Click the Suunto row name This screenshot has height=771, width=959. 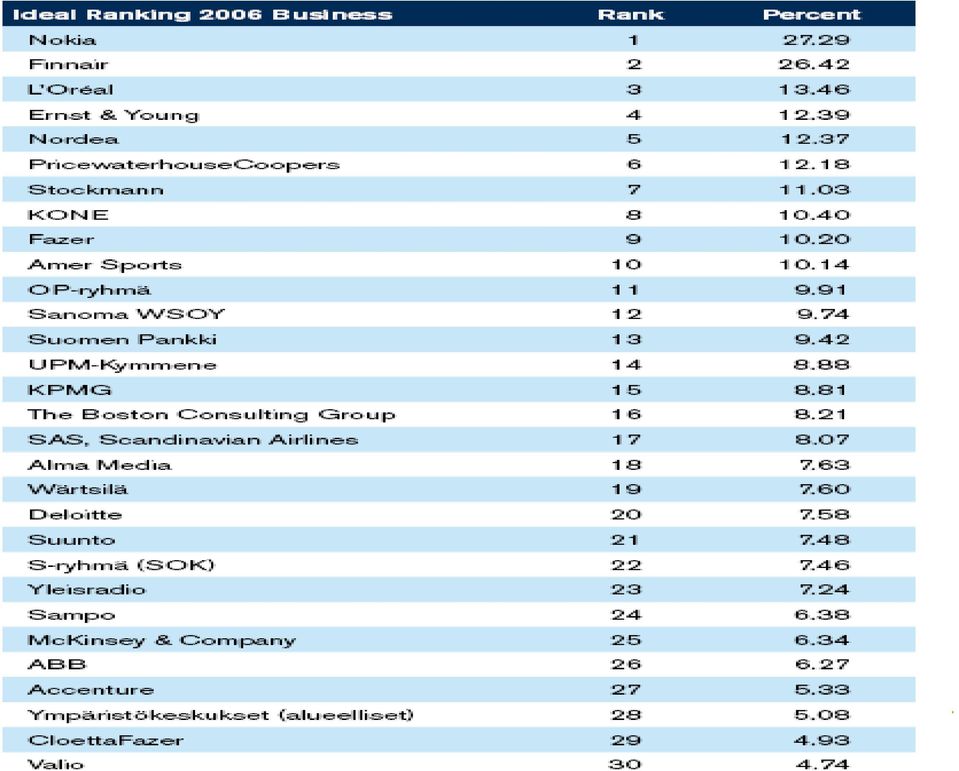(x=72, y=540)
